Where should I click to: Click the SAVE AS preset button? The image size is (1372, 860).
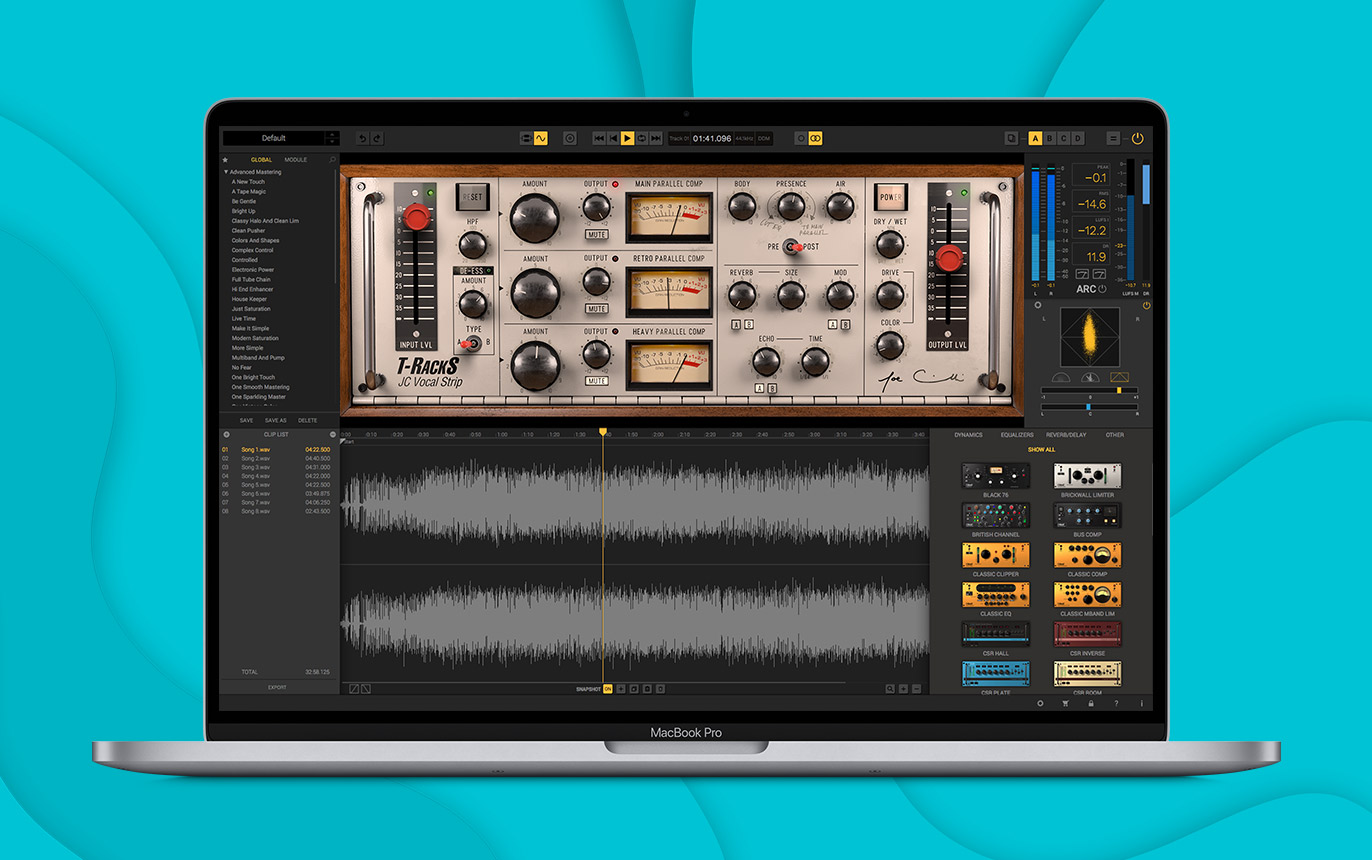pos(275,420)
